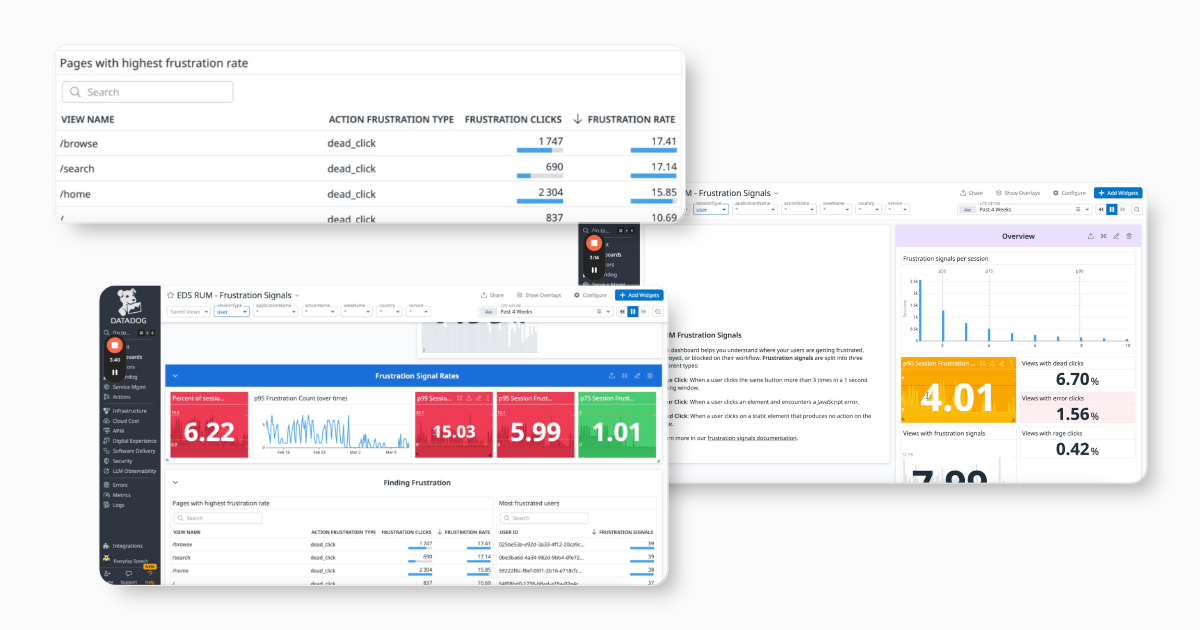
Task: Click Share in the right dashboard
Action: click(x=971, y=193)
